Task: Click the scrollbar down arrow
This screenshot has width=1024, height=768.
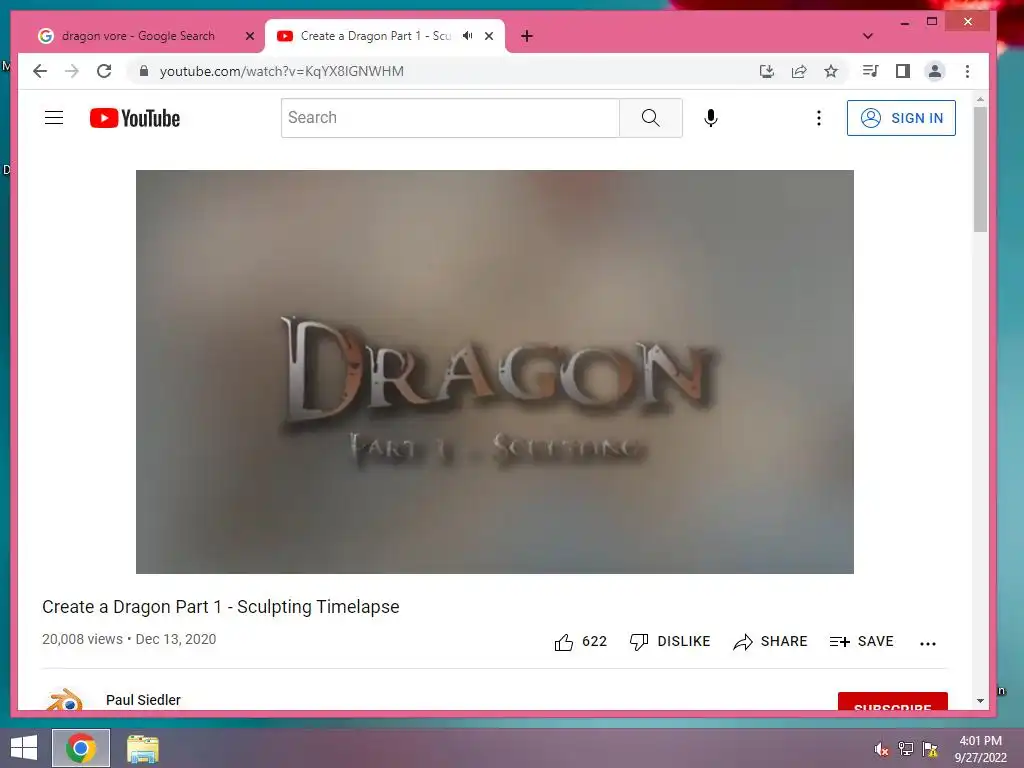Action: (x=980, y=701)
